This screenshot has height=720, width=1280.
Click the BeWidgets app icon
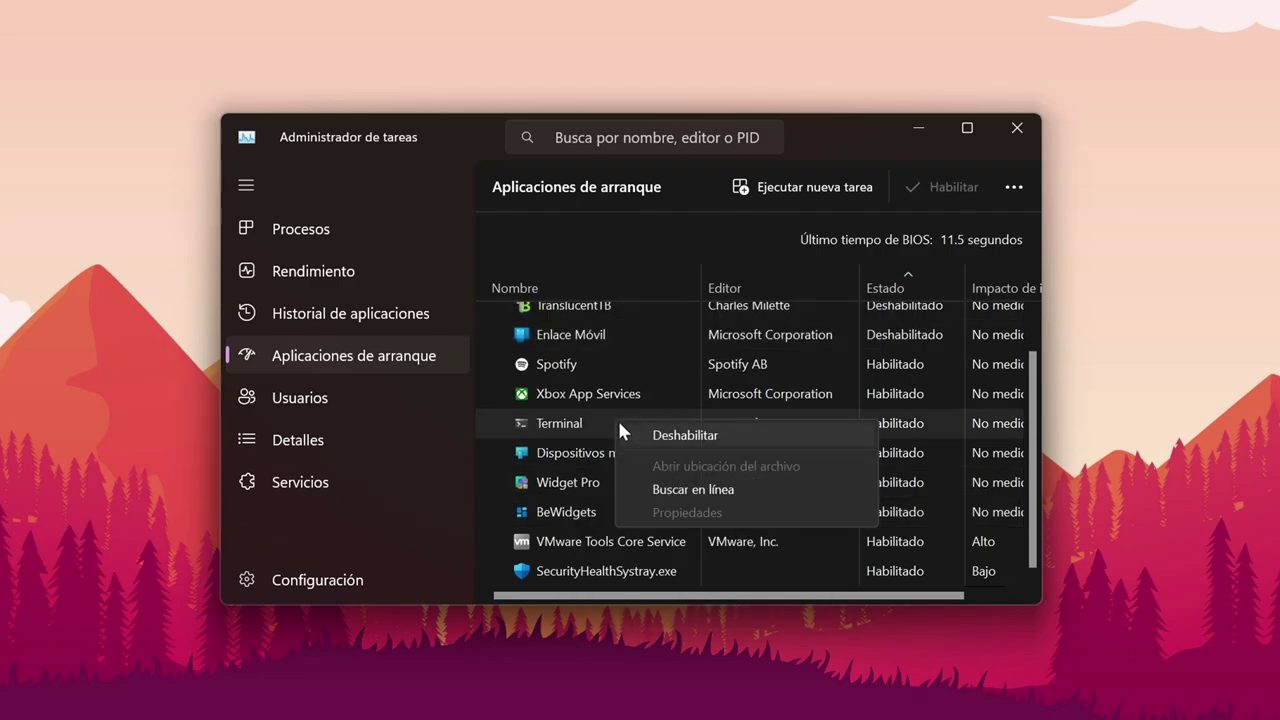coord(521,511)
